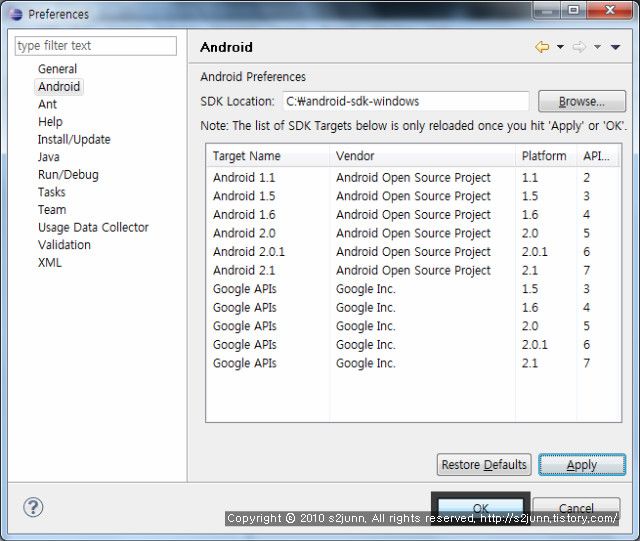Select Ant in preferences tree

(47, 104)
